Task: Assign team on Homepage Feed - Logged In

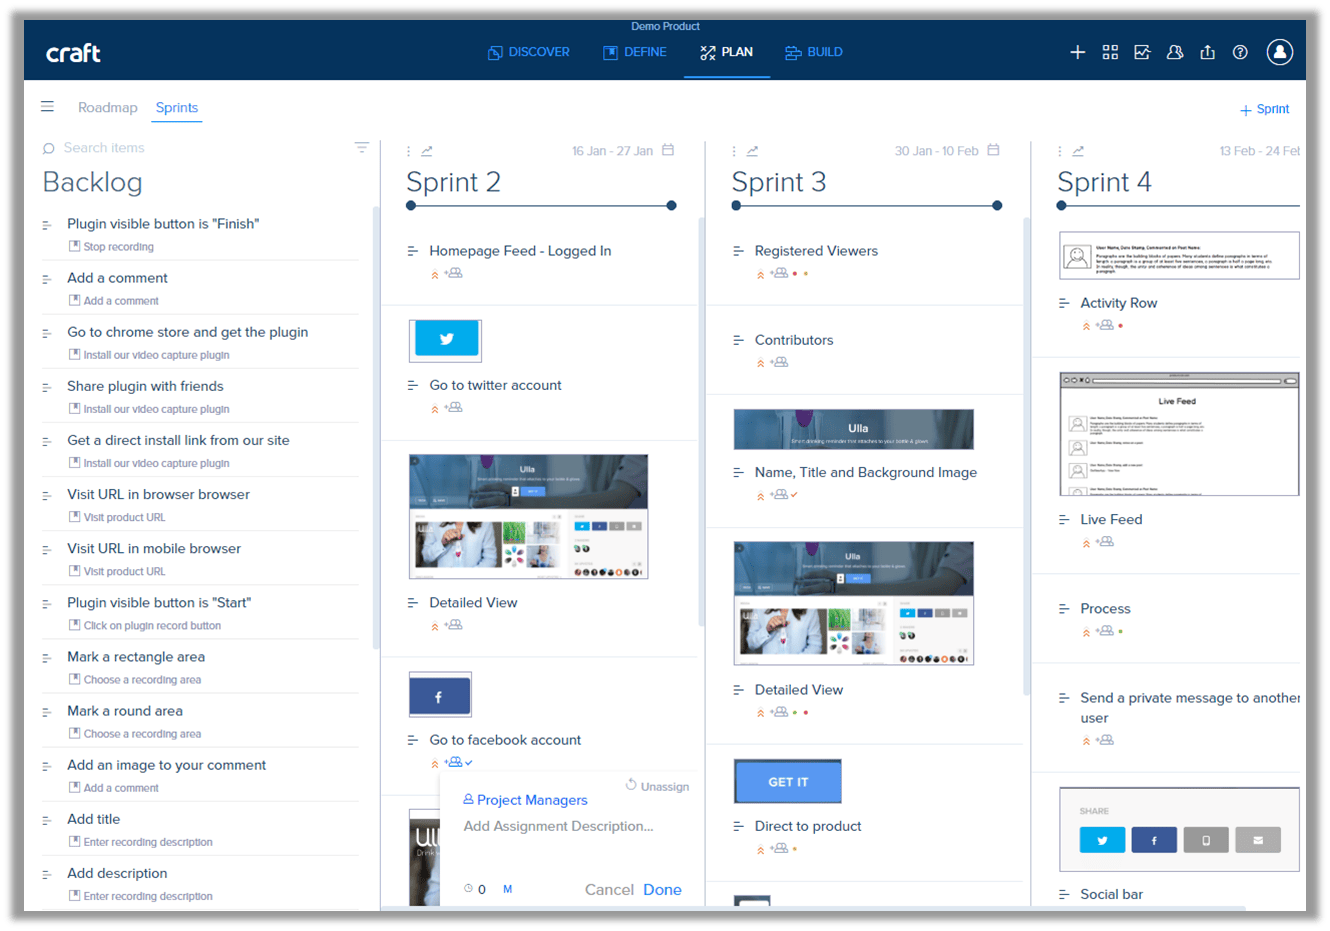Action: click(453, 273)
